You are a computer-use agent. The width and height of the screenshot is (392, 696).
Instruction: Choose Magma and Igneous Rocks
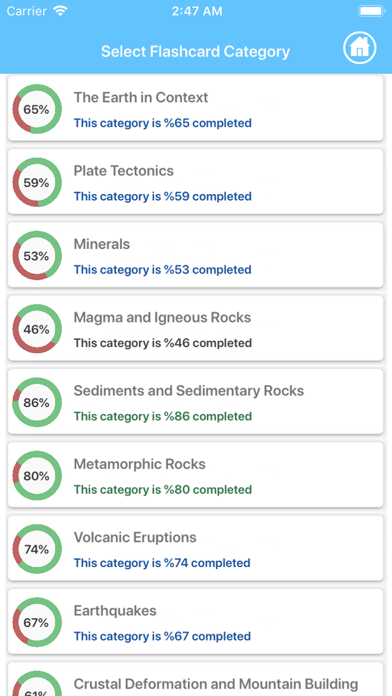(195, 328)
